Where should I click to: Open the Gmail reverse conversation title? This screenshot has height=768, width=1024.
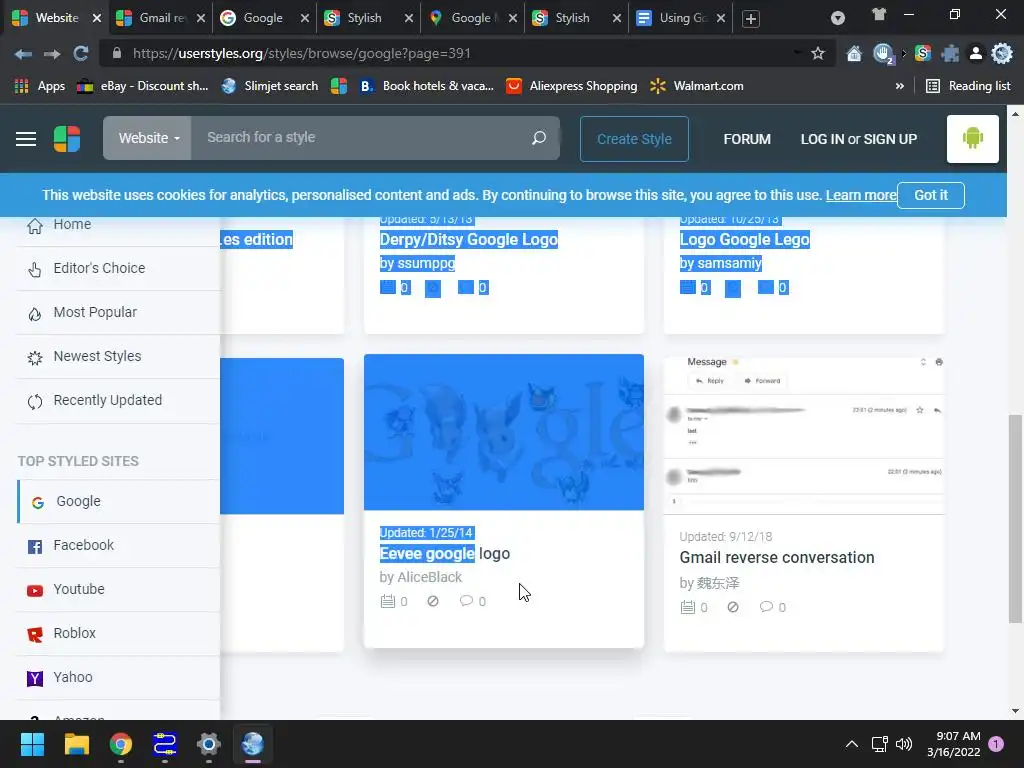tap(776, 558)
